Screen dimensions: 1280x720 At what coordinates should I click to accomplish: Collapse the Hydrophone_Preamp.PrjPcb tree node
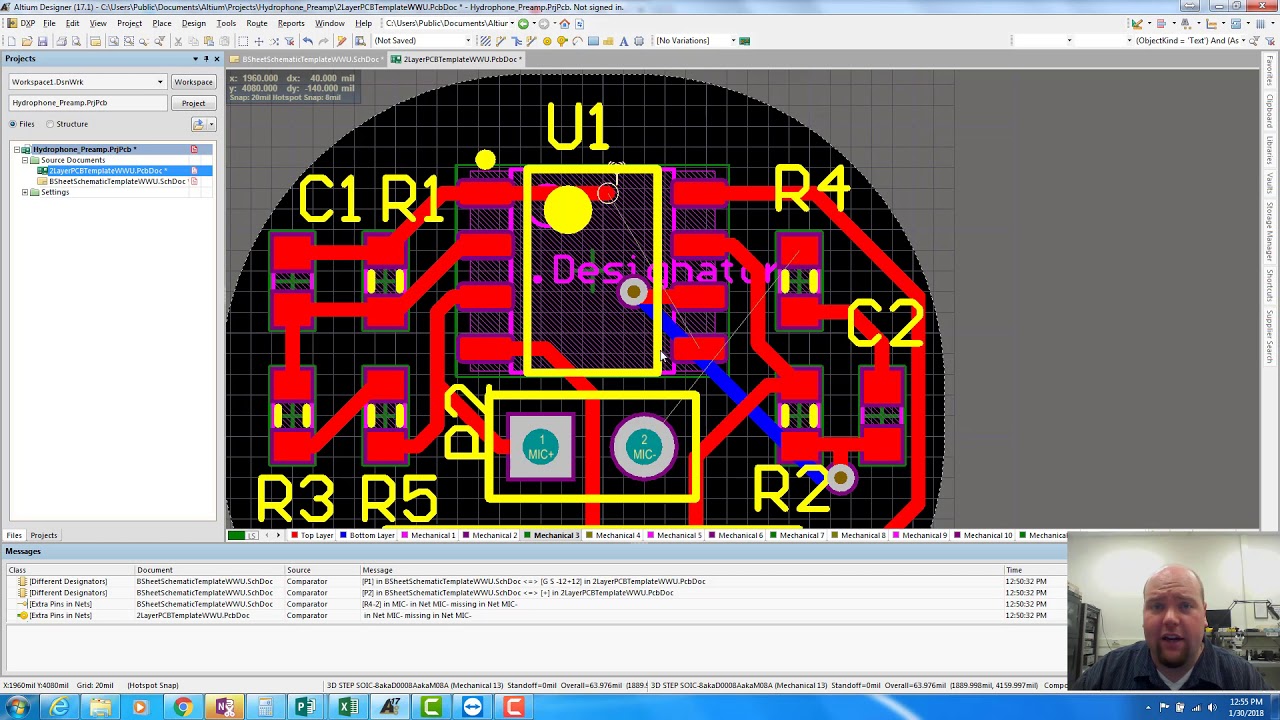[16, 150]
